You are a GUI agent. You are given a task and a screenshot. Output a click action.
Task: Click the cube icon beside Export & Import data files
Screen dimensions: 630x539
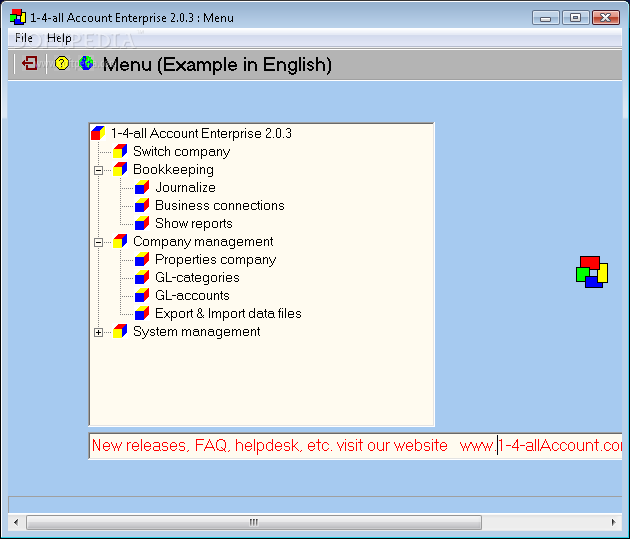[x=142, y=313]
